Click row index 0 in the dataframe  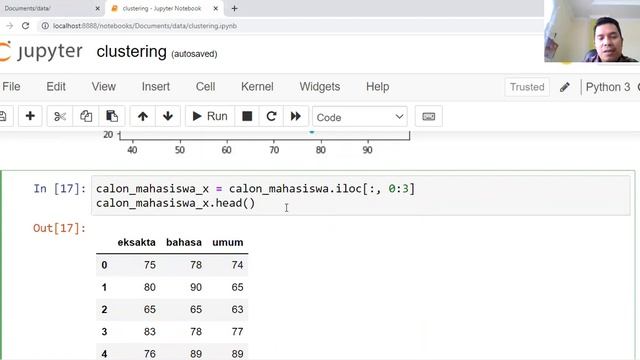[x=104, y=265]
